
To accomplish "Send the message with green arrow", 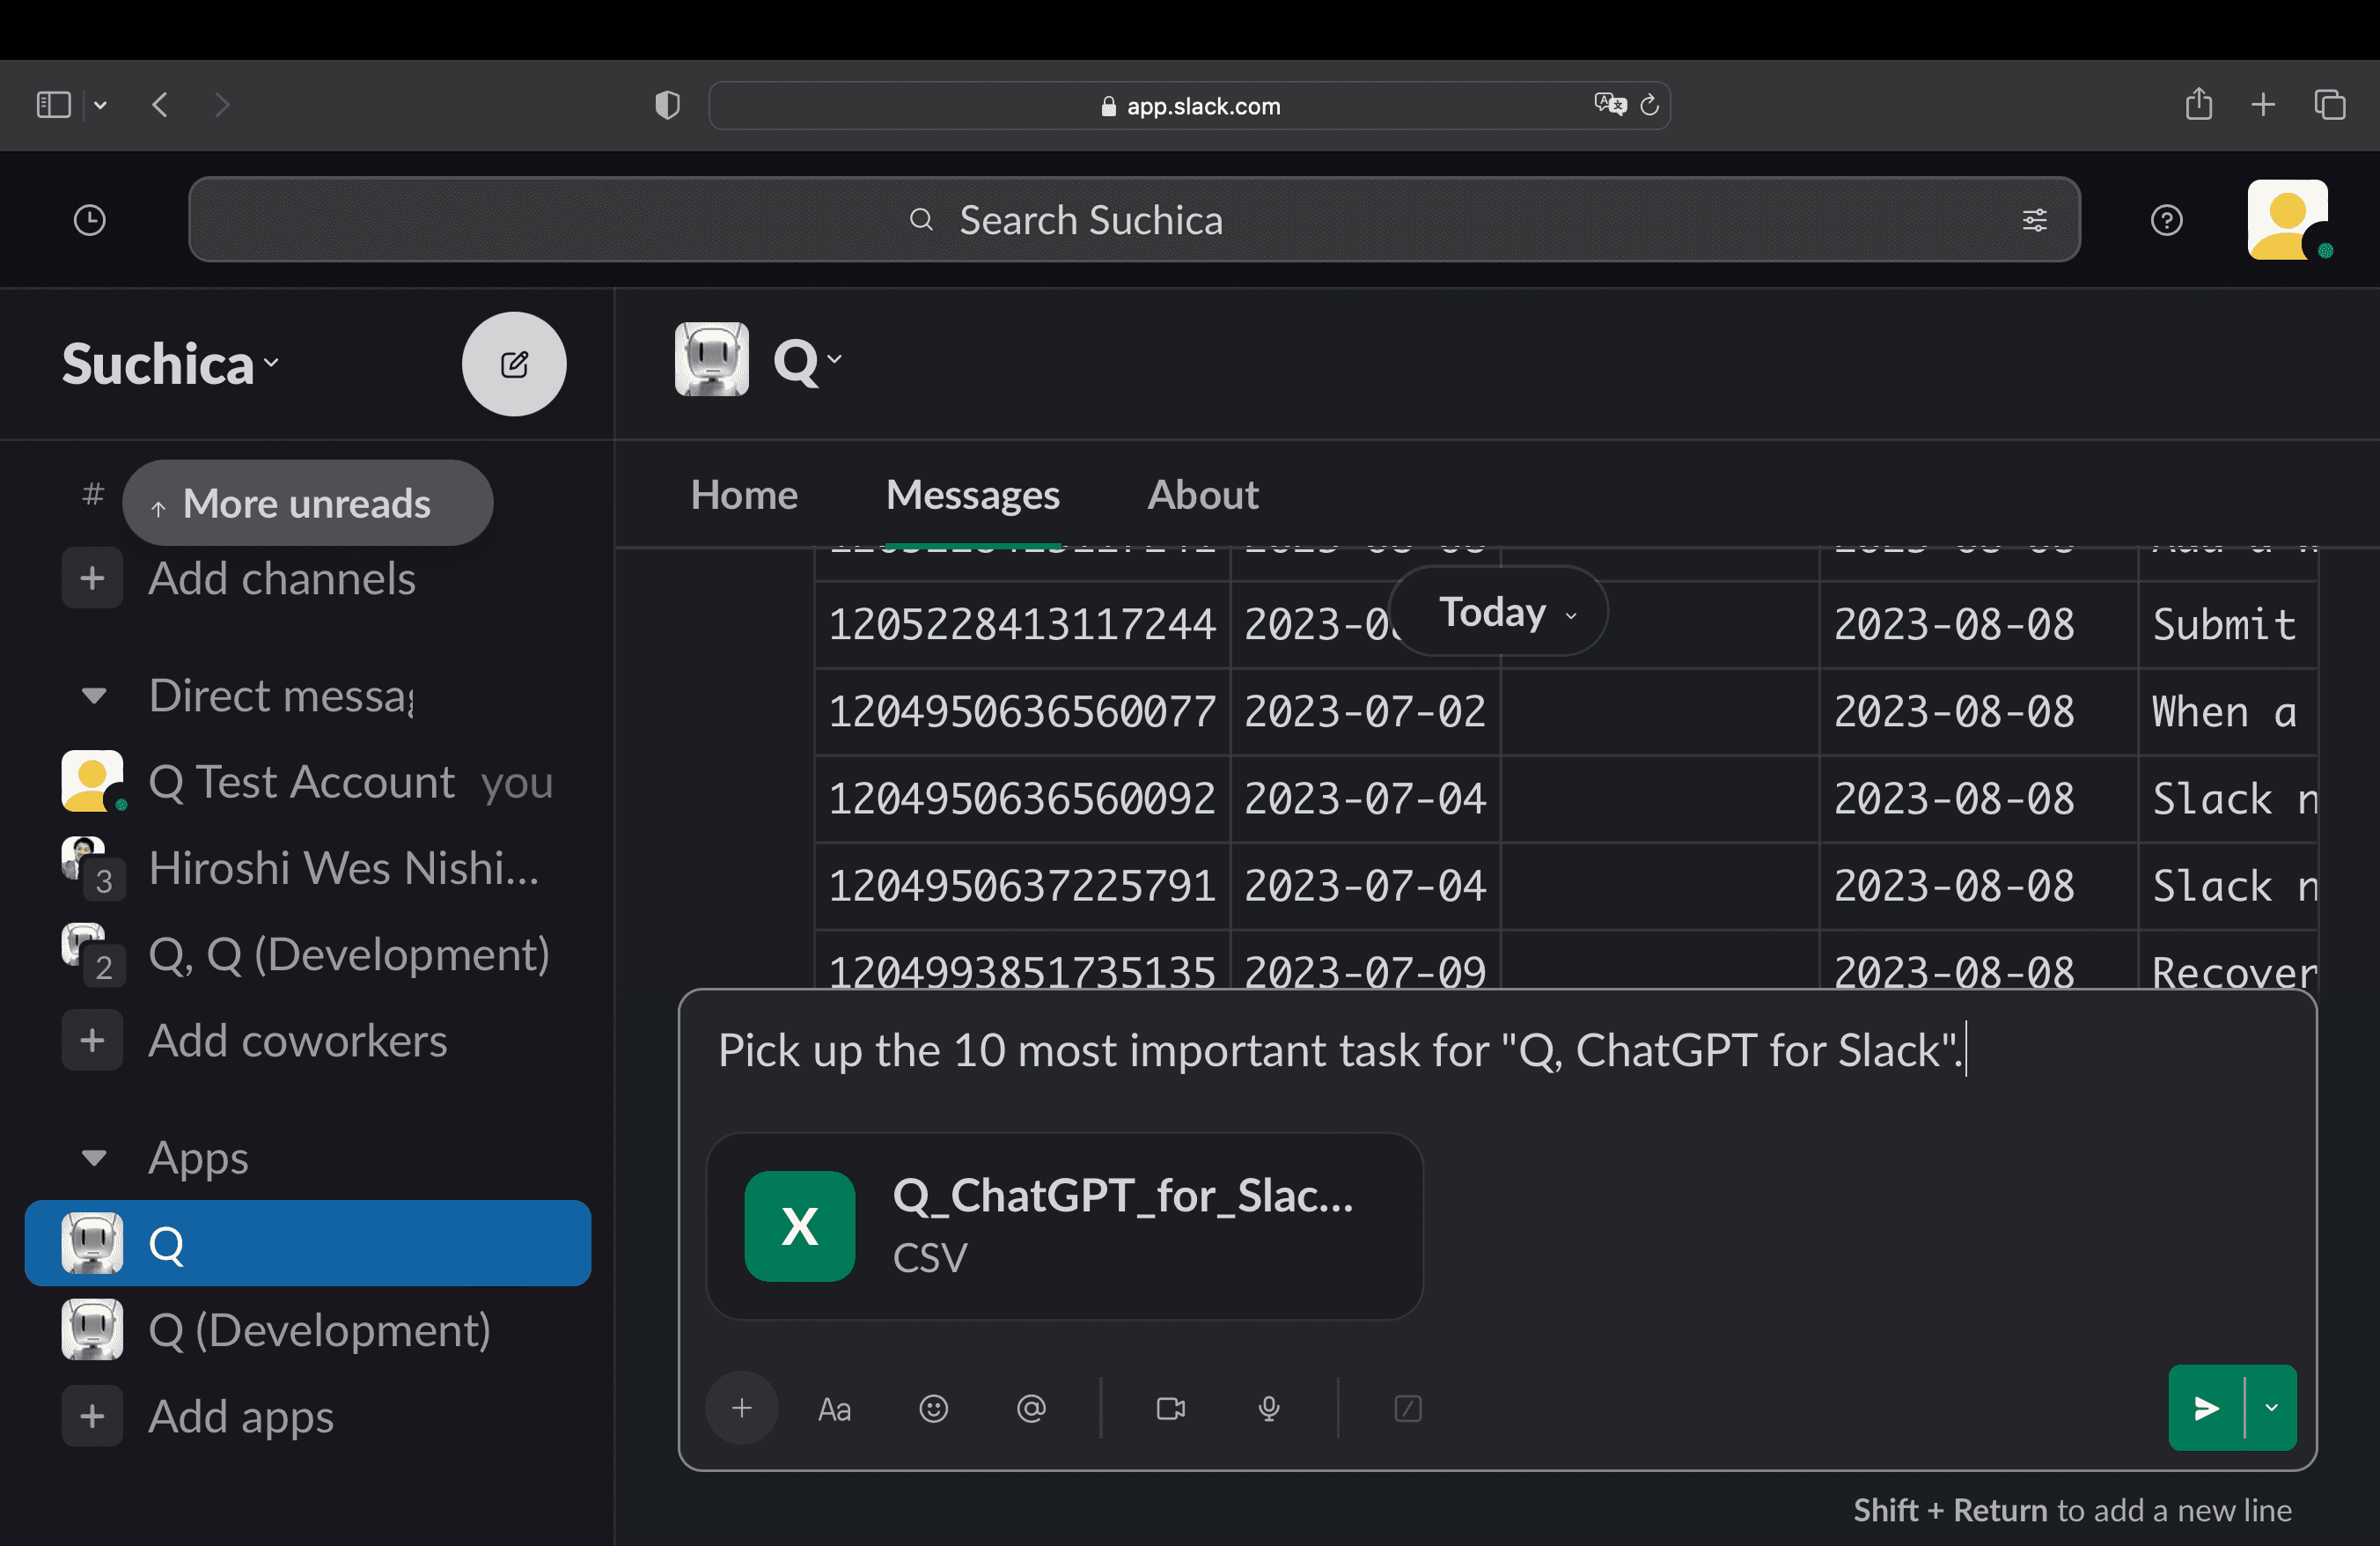I will (x=2206, y=1408).
